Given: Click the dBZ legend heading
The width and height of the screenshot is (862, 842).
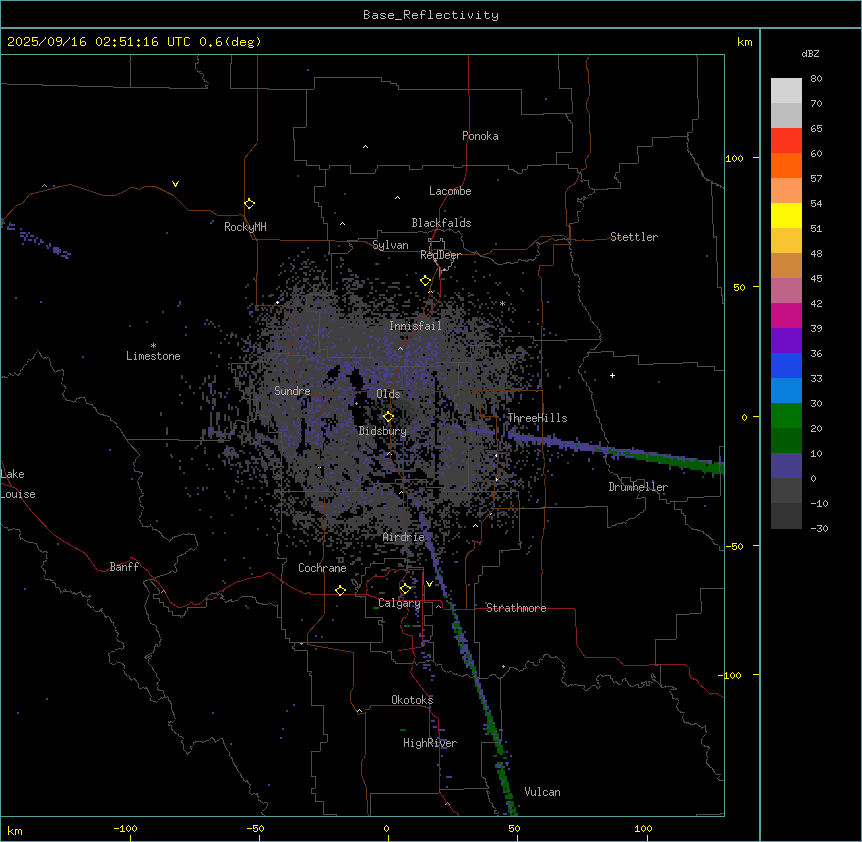Looking at the screenshot, I should (x=810, y=54).
